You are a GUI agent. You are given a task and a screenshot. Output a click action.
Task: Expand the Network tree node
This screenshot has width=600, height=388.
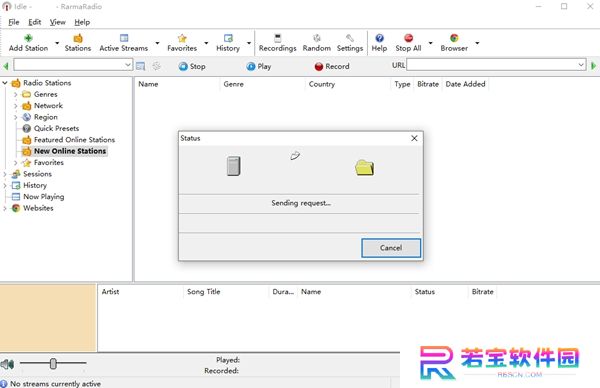tap(16, 106)
